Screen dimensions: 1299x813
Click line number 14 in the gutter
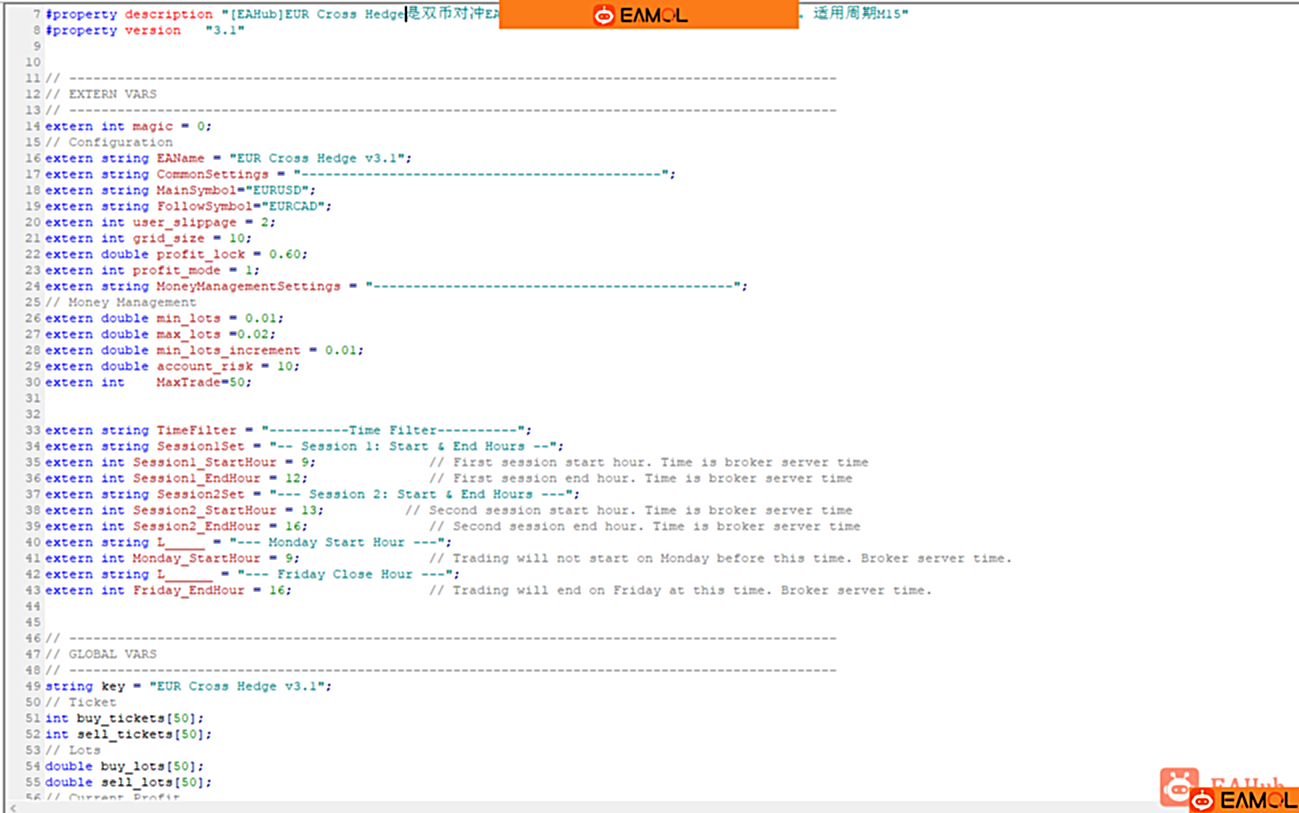coord(33,126)
